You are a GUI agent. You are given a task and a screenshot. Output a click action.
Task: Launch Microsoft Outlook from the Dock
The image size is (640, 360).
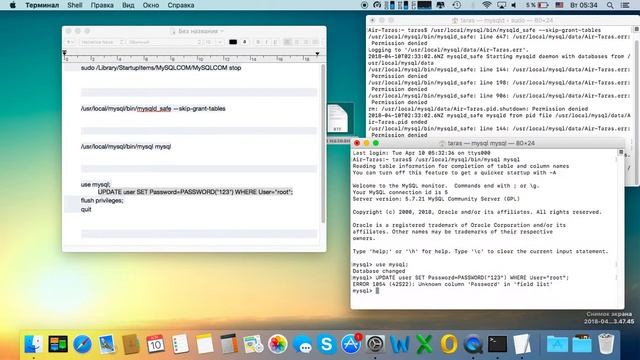coord(449,344)
